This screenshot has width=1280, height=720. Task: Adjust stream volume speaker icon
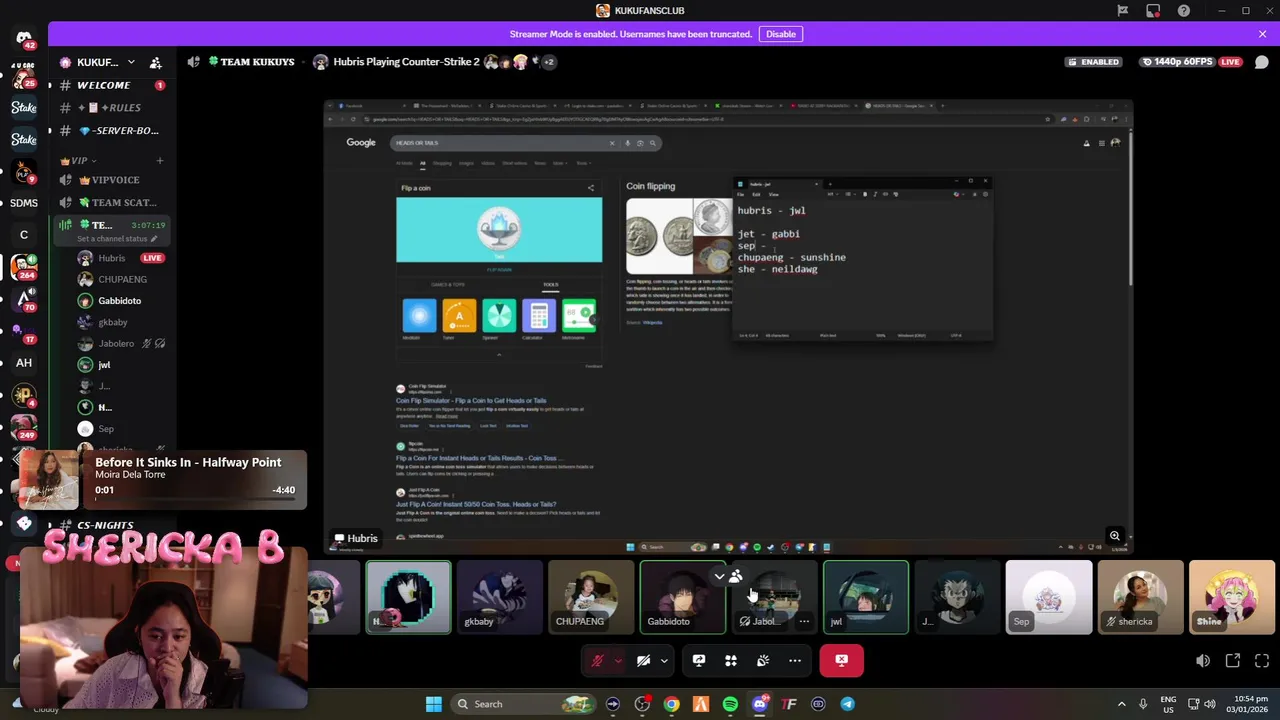[x=1203, y=660]
